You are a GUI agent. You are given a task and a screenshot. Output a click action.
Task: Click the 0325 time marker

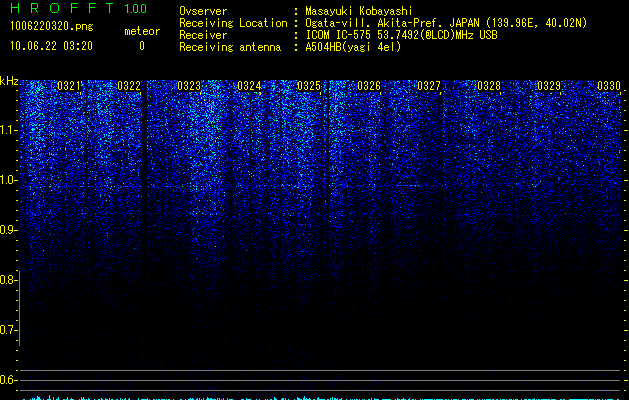click(x=309, y=86)
